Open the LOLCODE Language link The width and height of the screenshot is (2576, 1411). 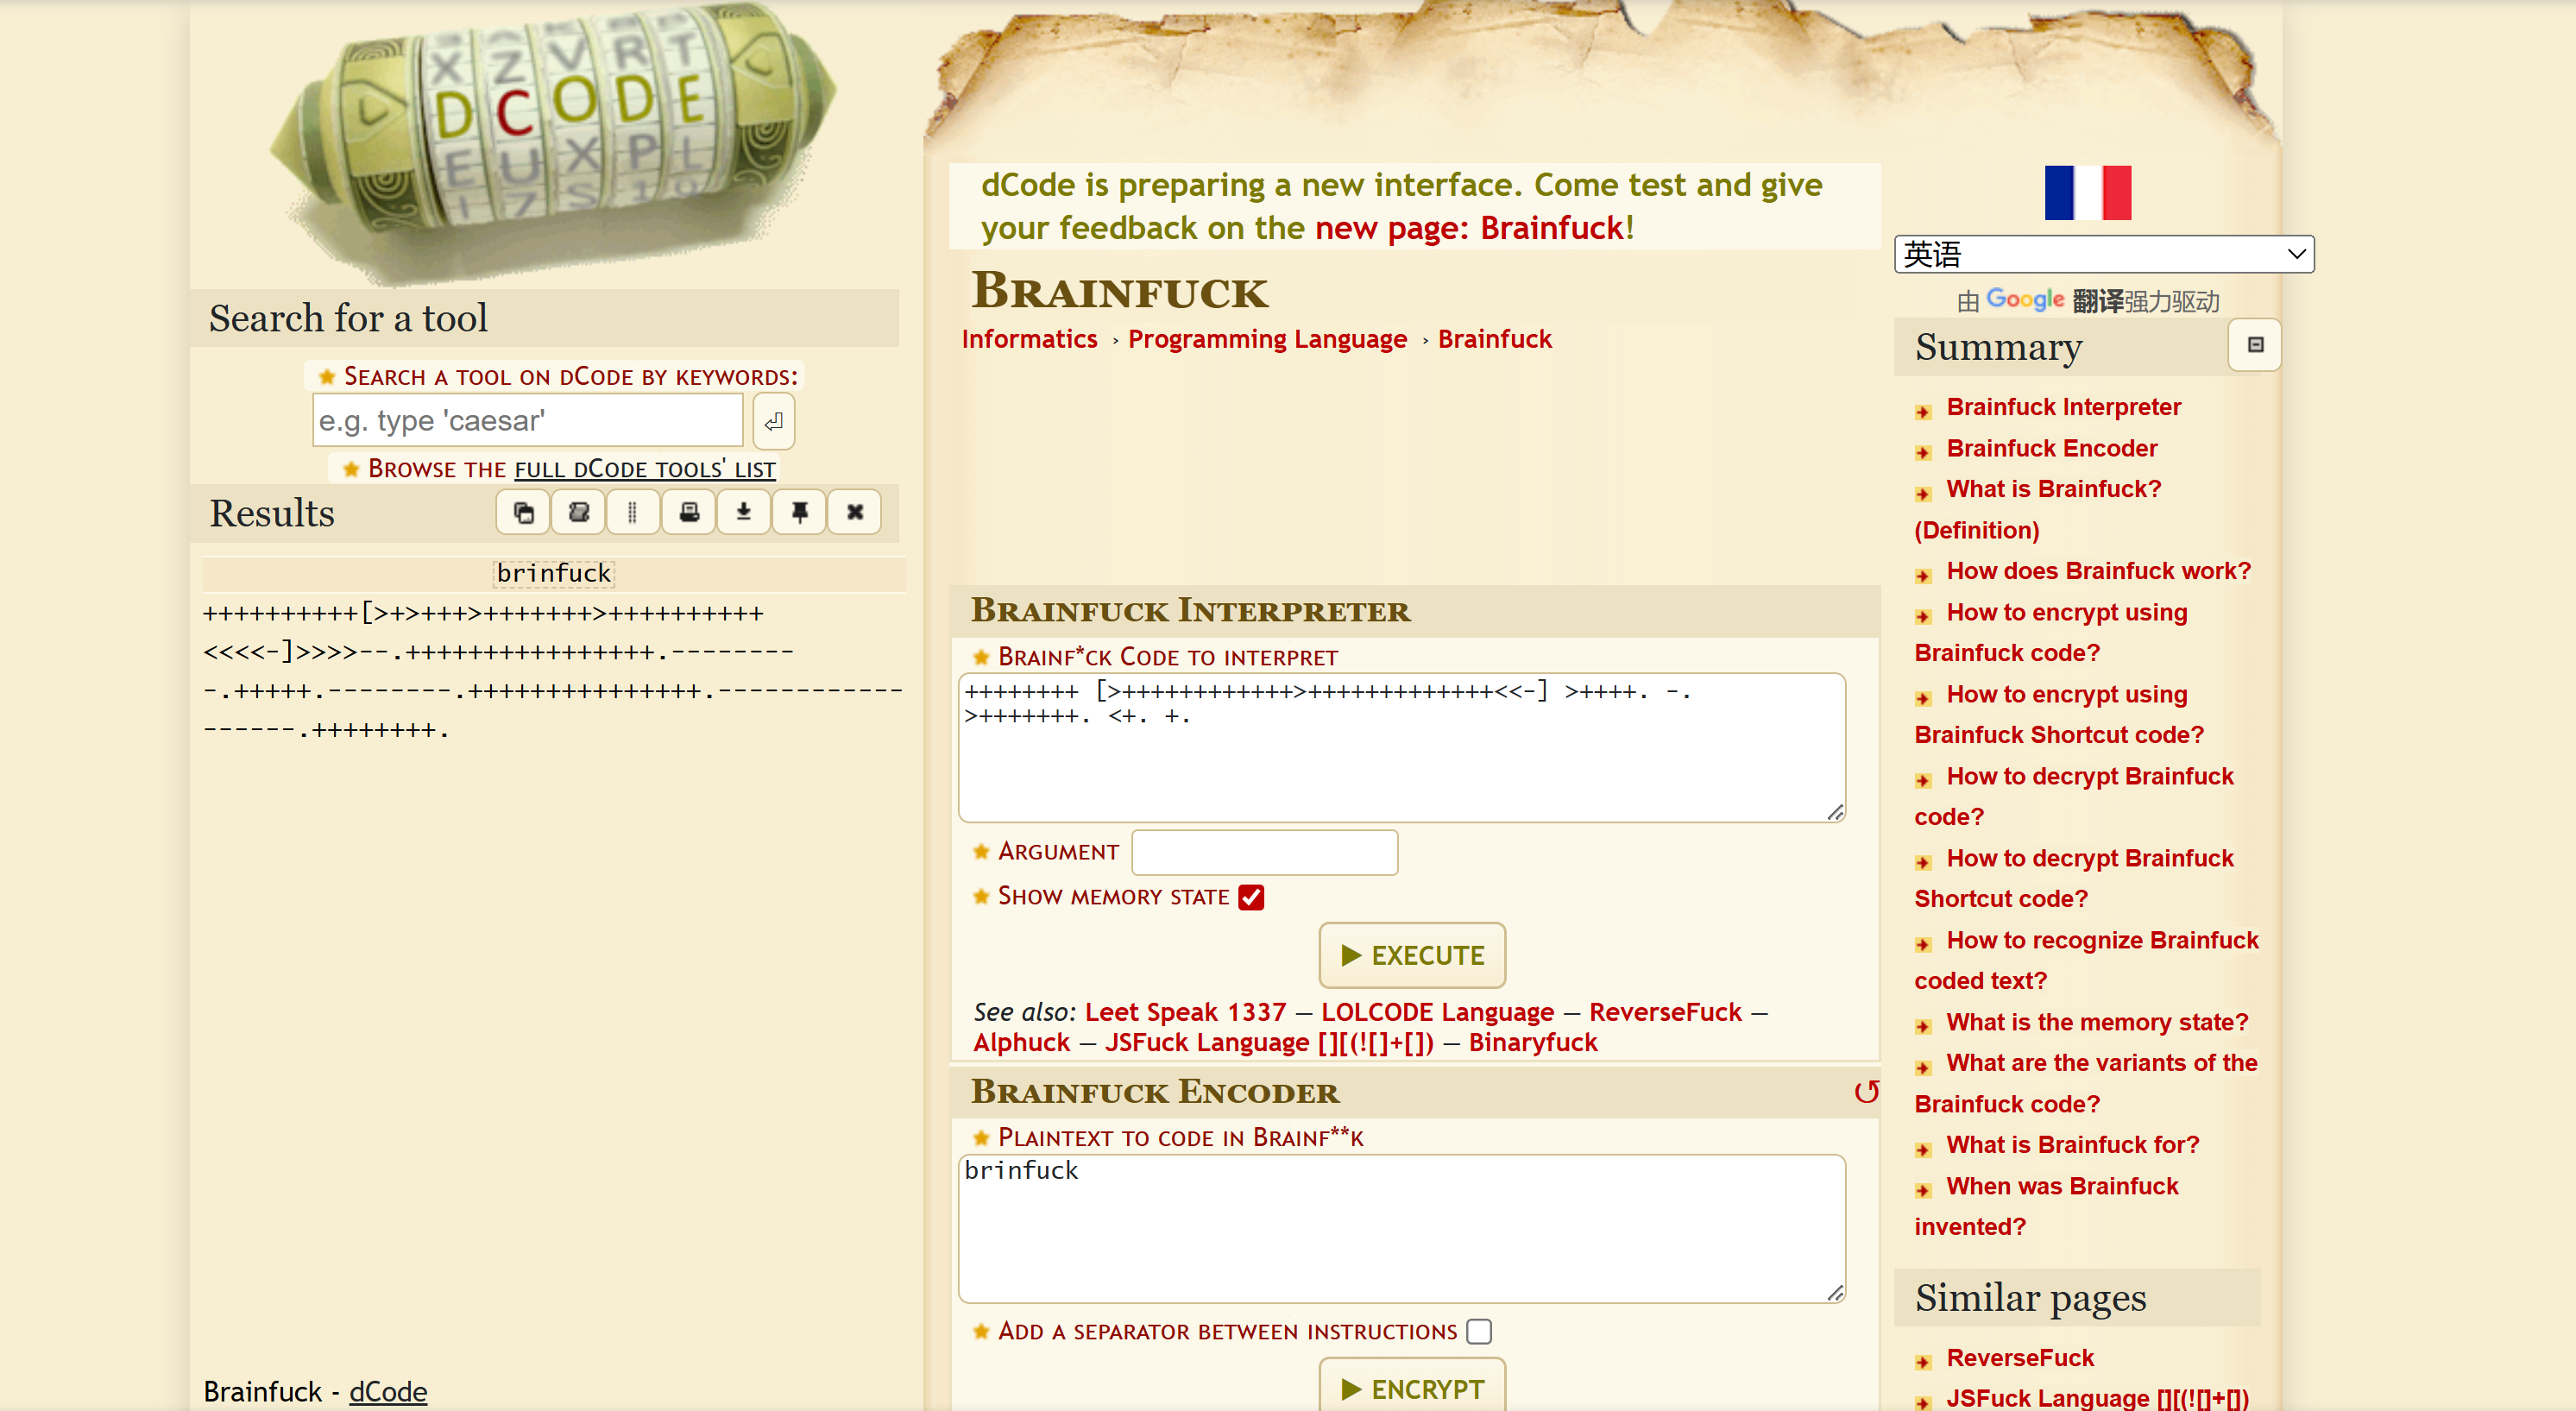click(x=1437, y=1012)
